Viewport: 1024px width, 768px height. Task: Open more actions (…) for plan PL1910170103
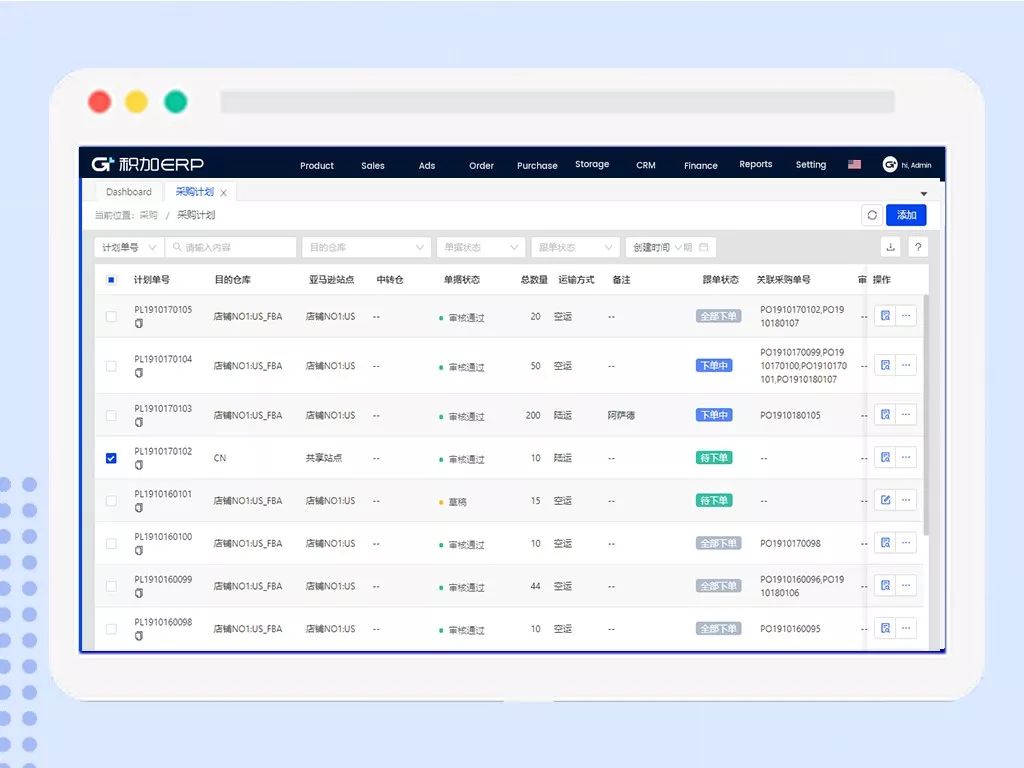[x=906, y=414]
